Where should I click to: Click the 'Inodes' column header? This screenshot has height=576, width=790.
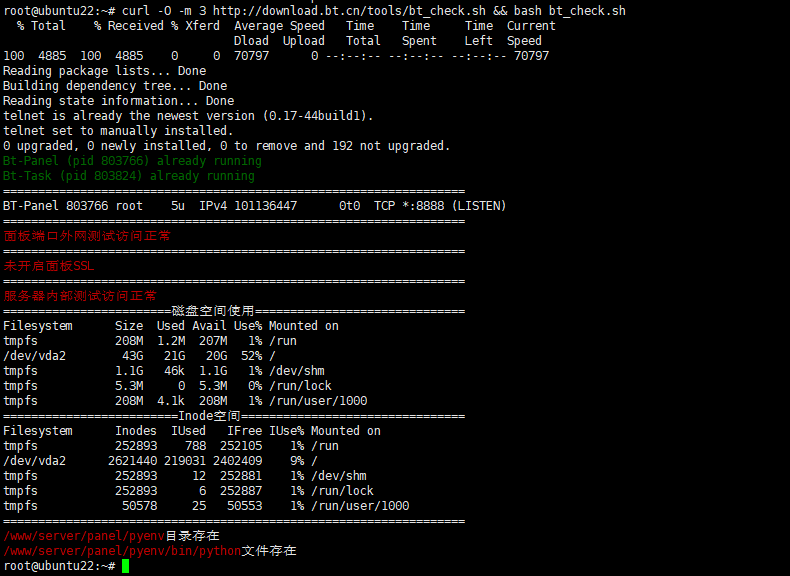click(x=136, y=431)
